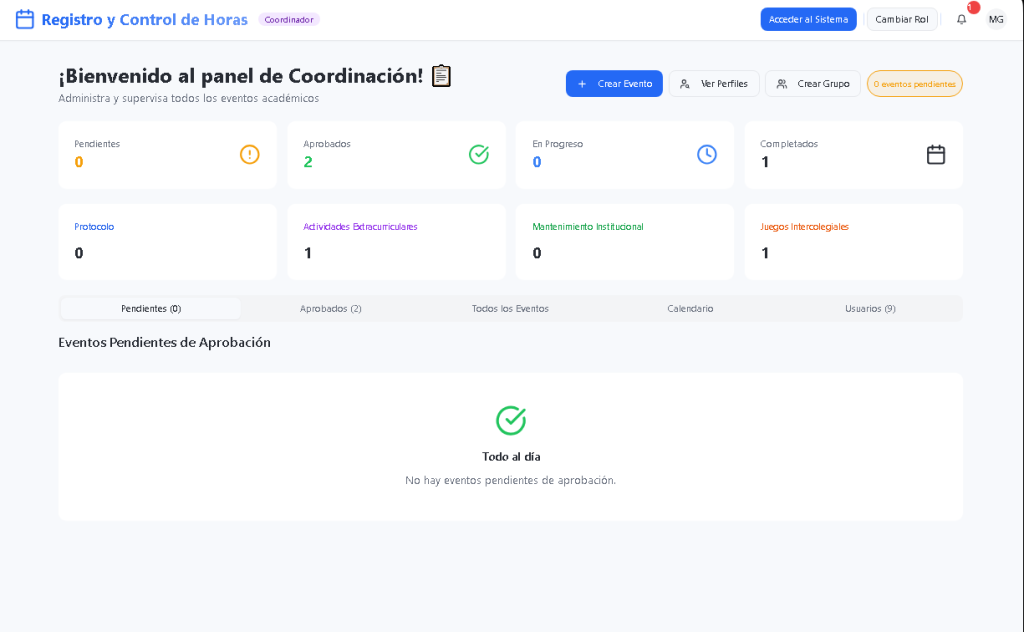Click the 0 eventos pendientes badge
Screen dimensions: 1024x632
(x=914, y=84)
